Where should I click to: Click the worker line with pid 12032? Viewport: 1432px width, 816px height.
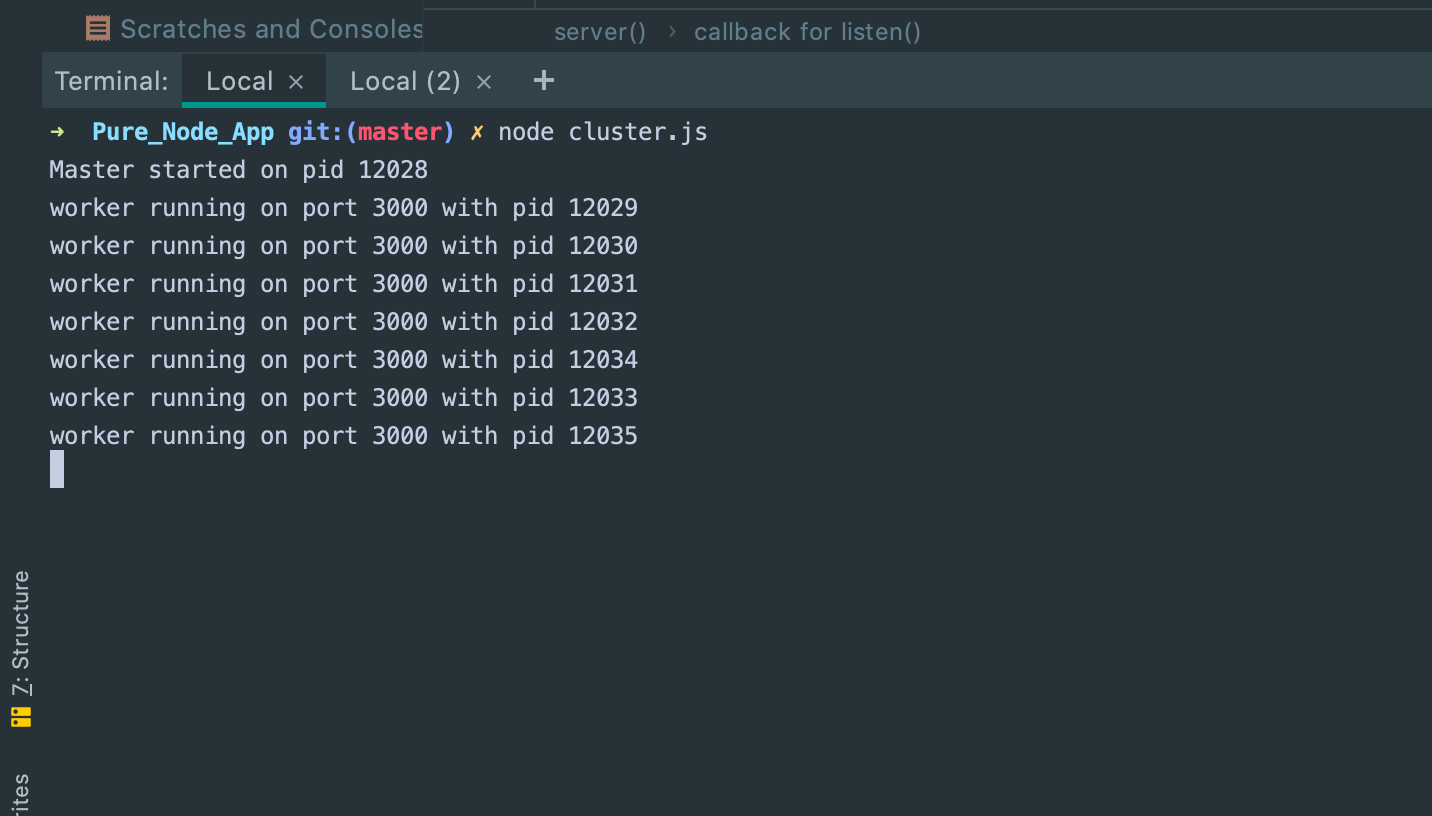(x=344, y=322)
